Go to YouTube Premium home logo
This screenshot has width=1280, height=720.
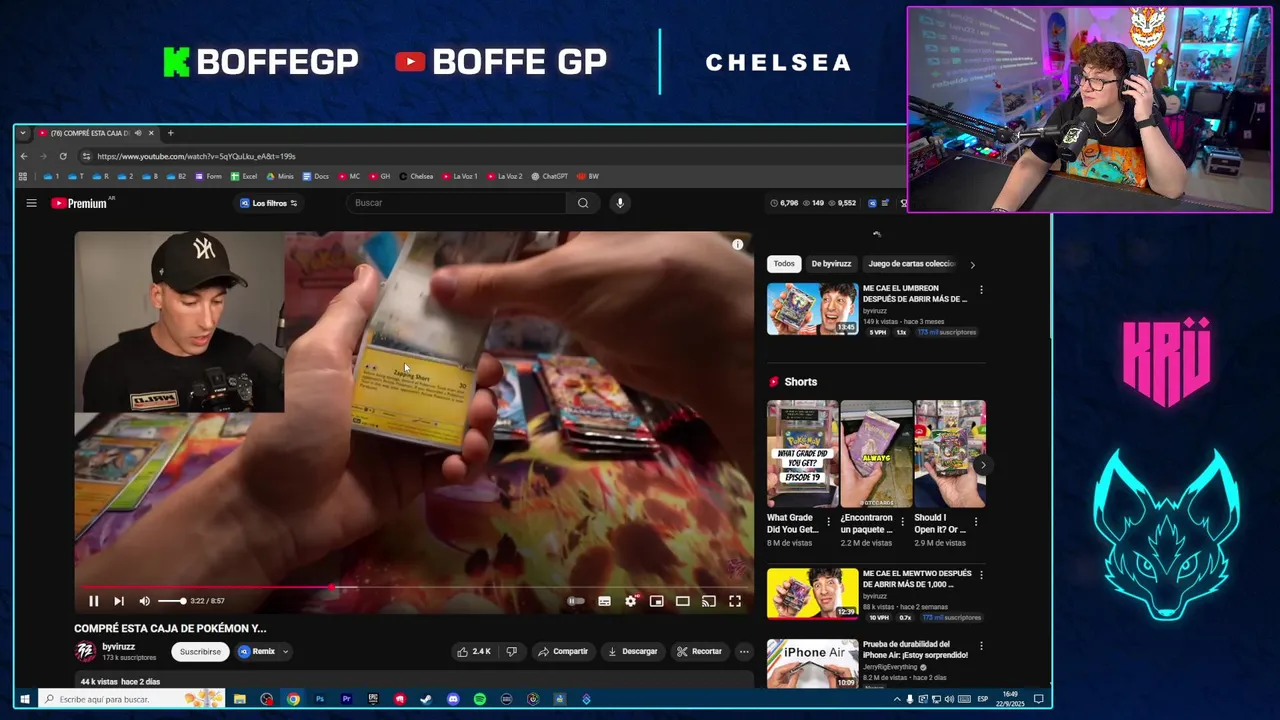(79, 203)
